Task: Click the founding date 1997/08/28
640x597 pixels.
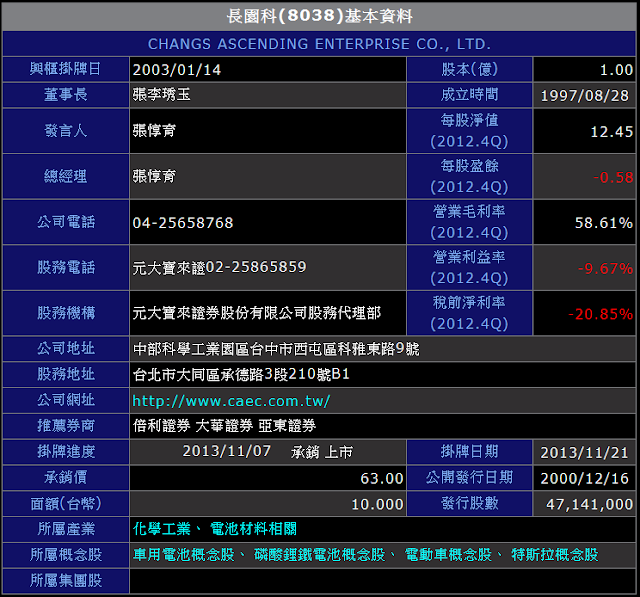Action: [584, 95]
